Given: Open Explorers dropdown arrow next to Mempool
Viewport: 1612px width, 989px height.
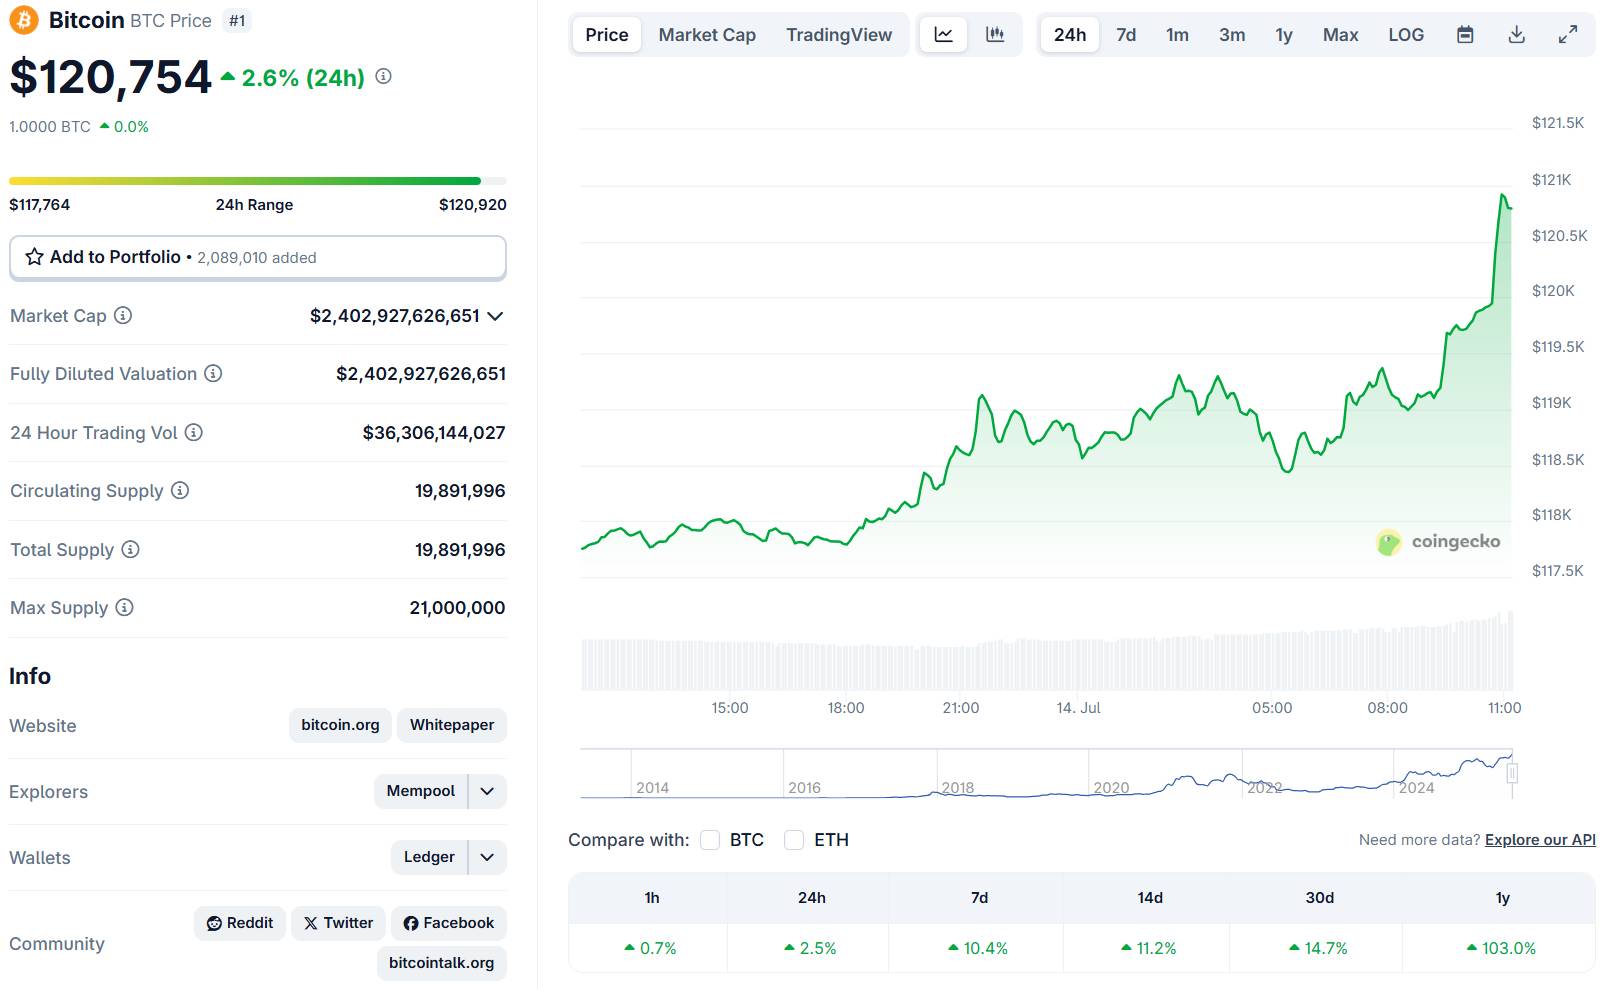Looking at the screenshot, I should 487,791.
